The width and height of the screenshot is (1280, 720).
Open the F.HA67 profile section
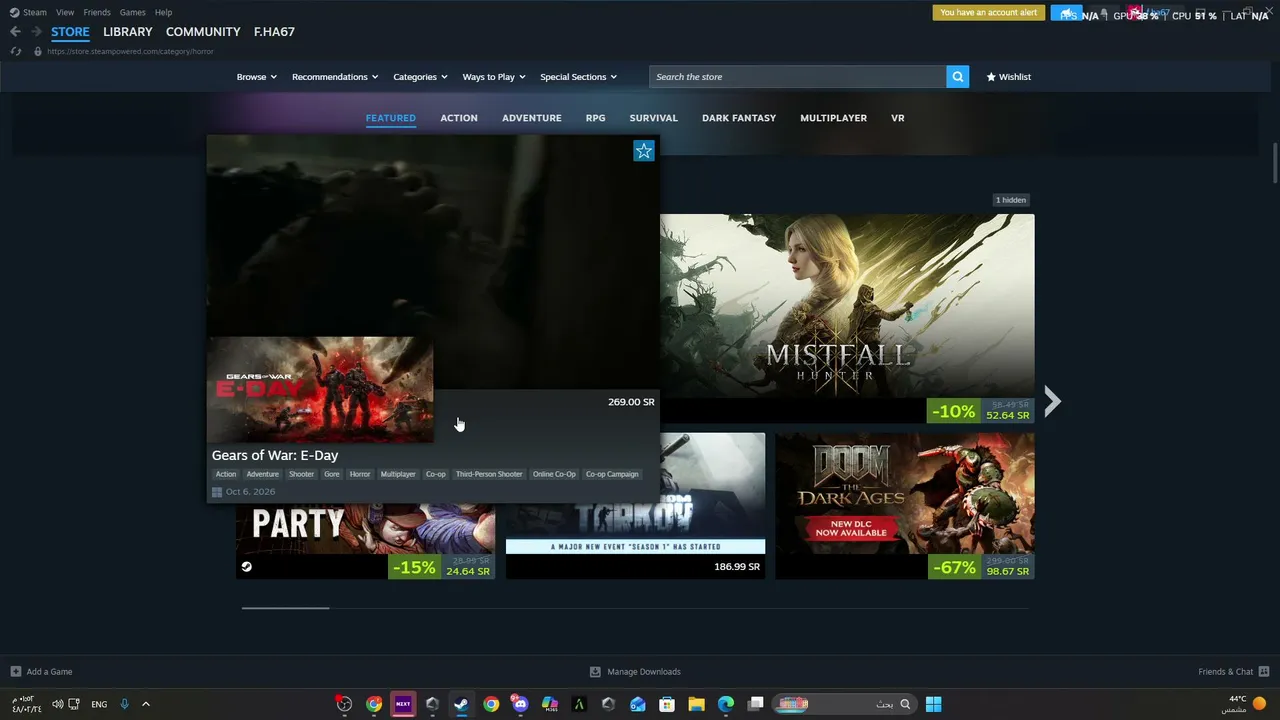pos(274,32)
